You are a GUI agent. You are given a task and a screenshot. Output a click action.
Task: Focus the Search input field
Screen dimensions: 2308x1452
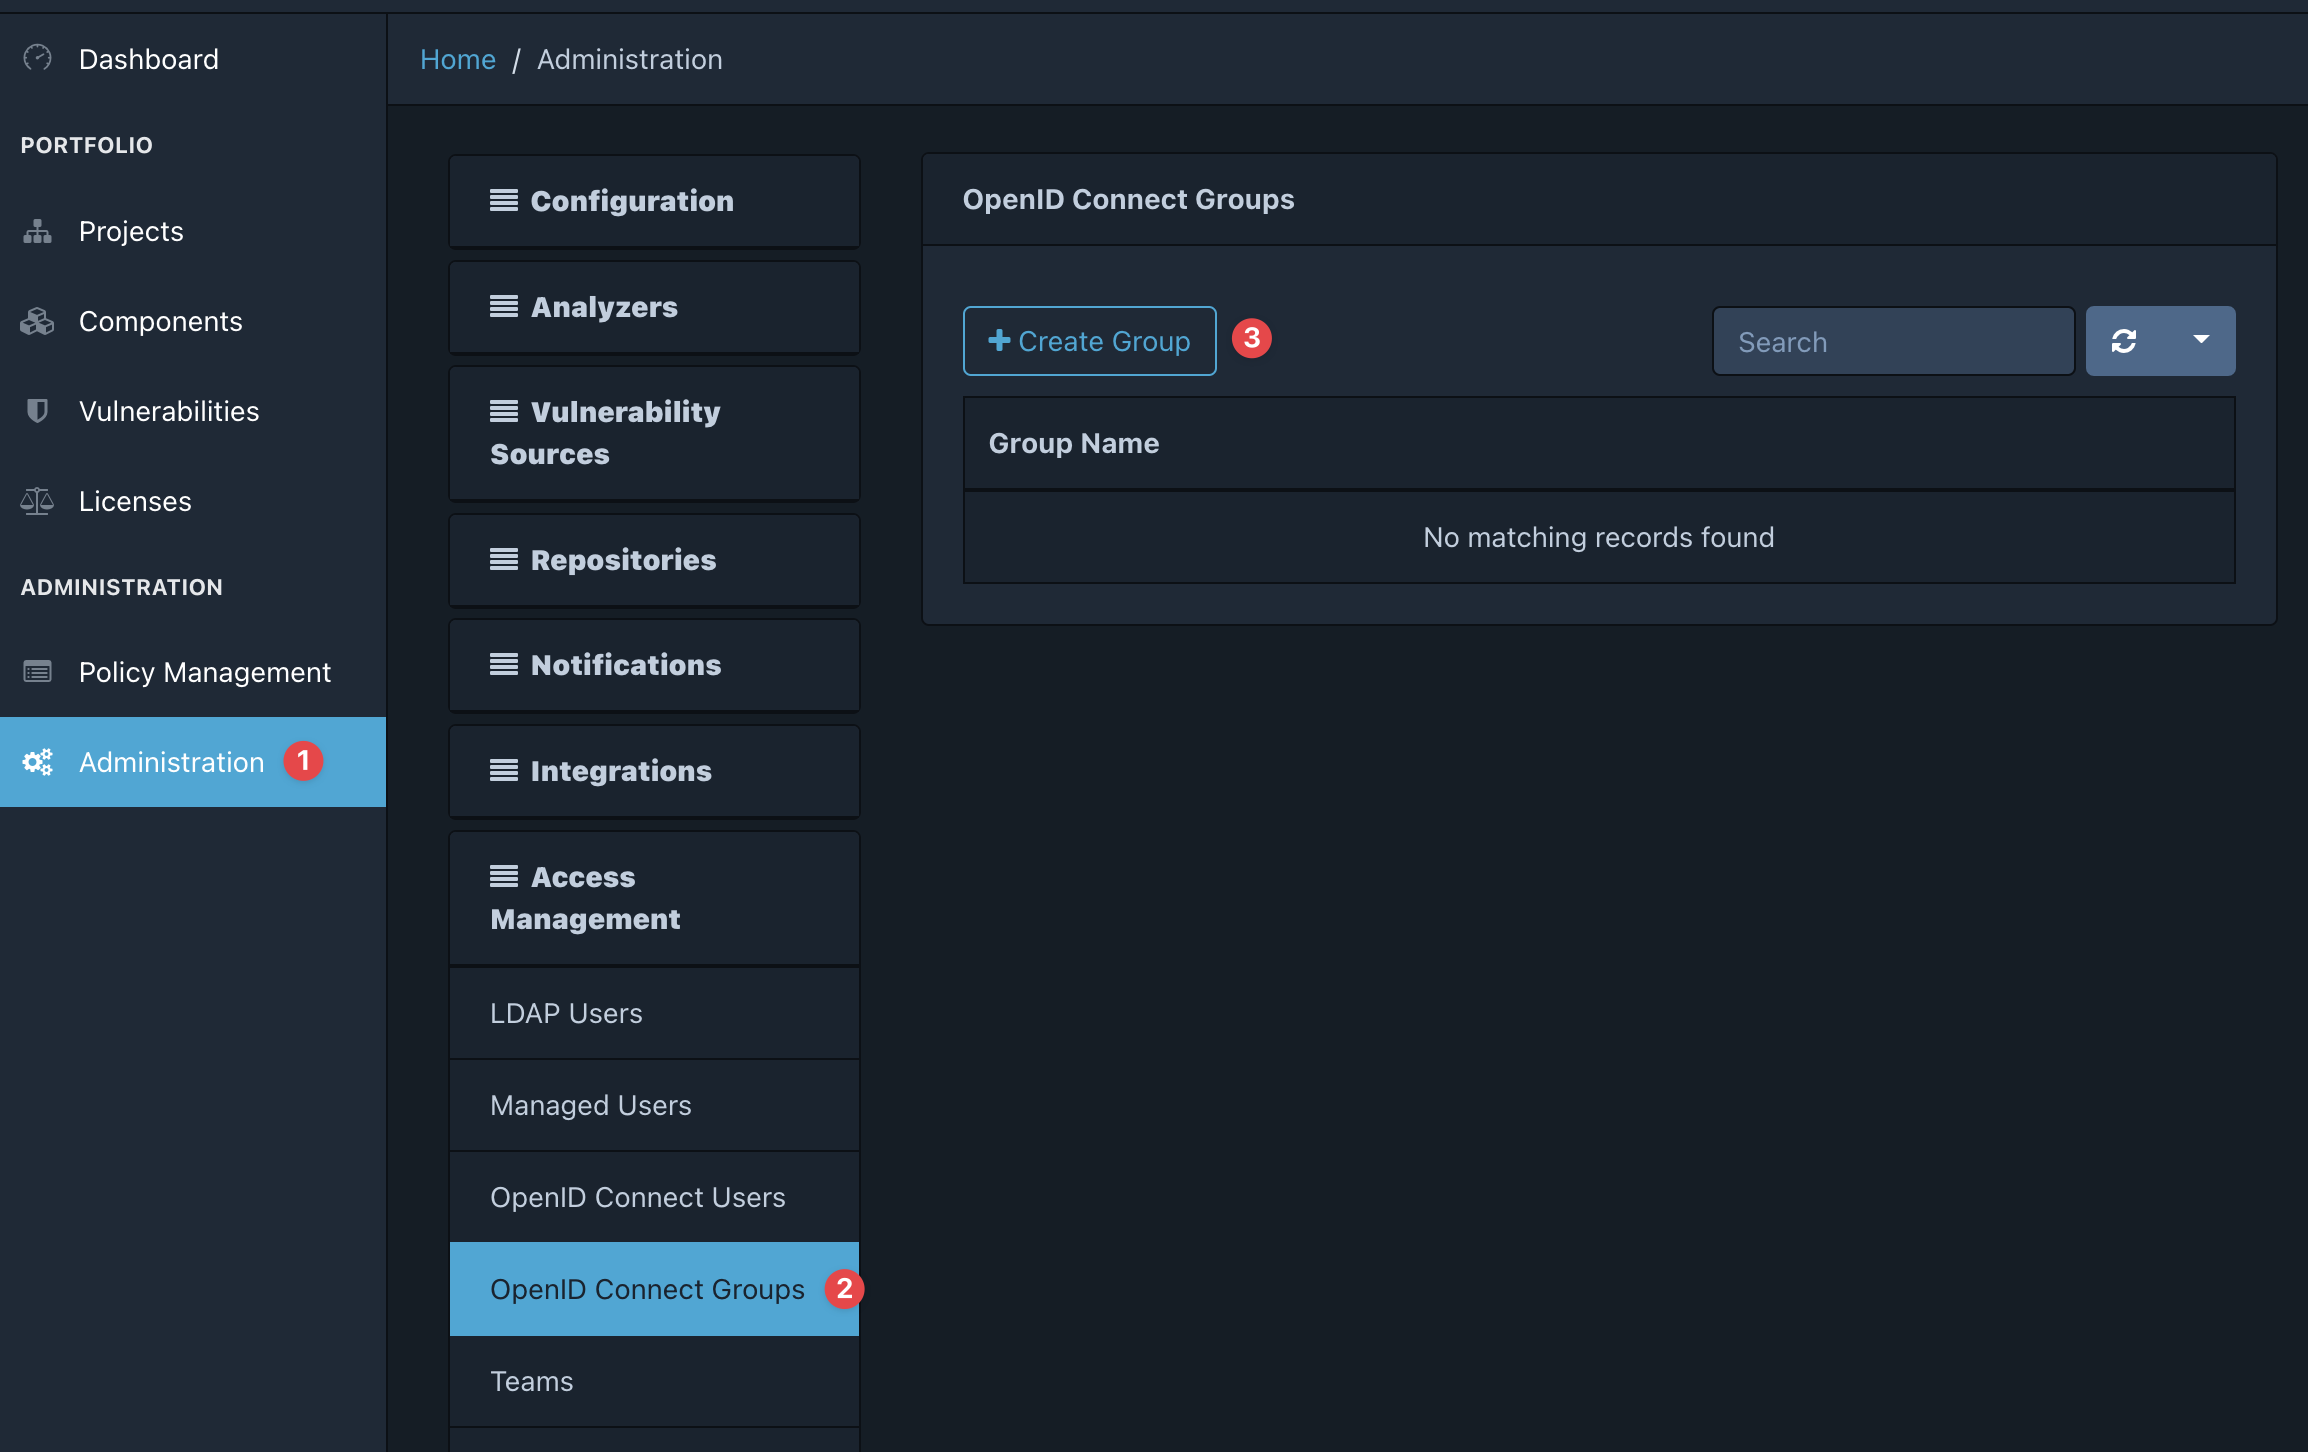pos(1892,342)
